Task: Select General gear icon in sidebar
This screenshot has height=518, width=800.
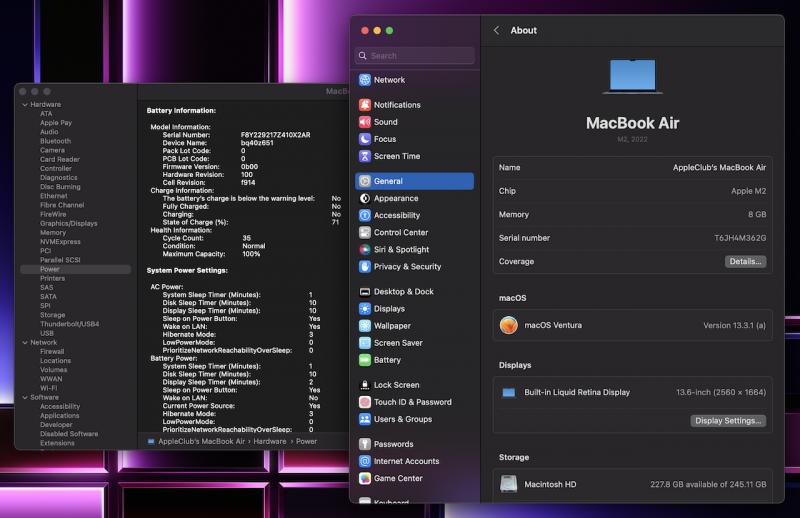Action: 365,181
